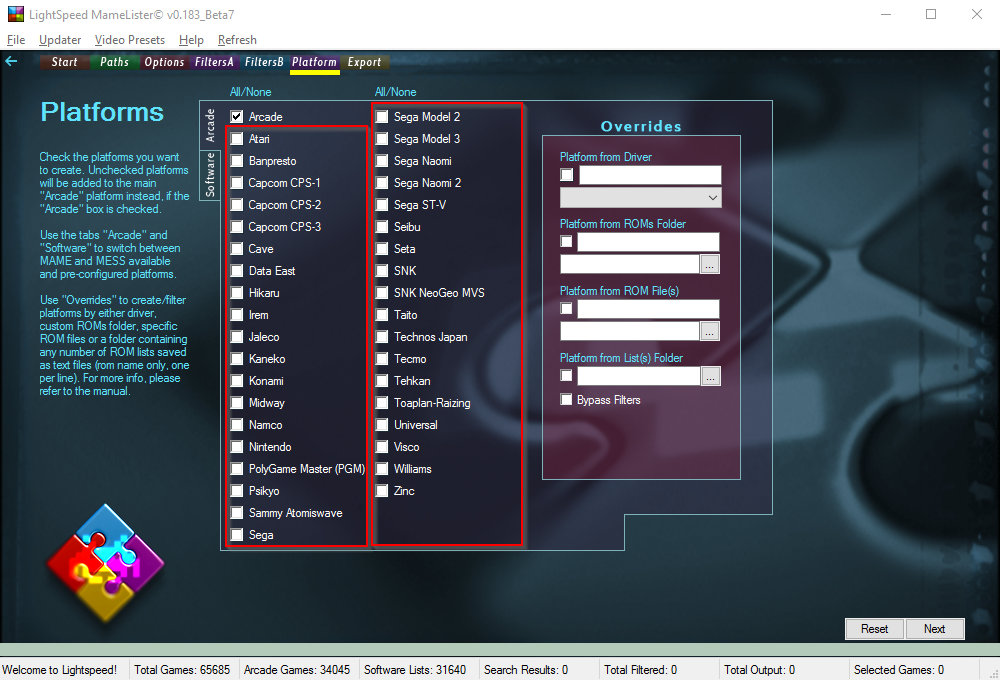Click the LightSpeed app icon in title bar
This screenshot has height=680, width=1000.
click(x=15, y=13)
